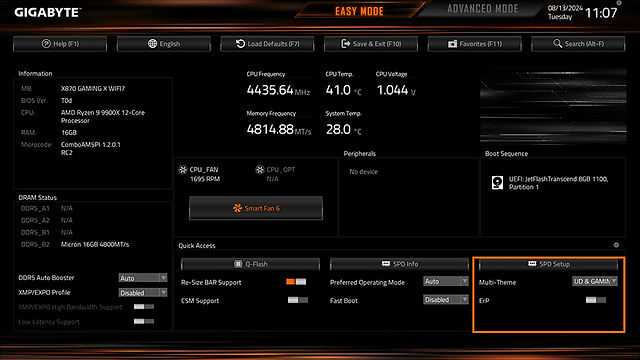Open Preferred Operating Mode dropdown
The height and width of the screenshot is (360, 640).
[446, 281]
